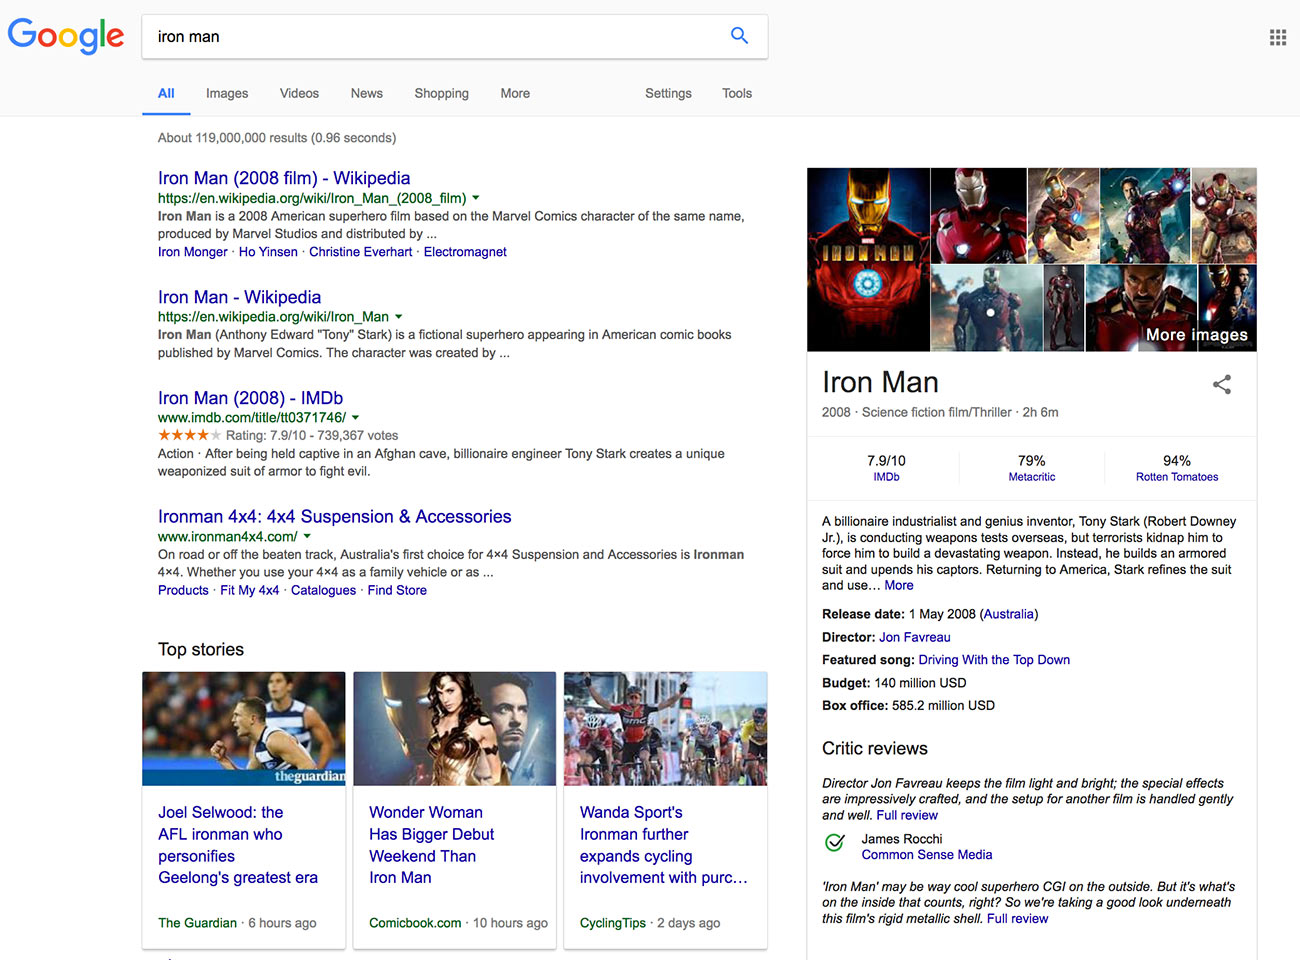The width and height of the screenshot is (1300, 960).
Task: Open the More search menu
Action: [515, 93]
